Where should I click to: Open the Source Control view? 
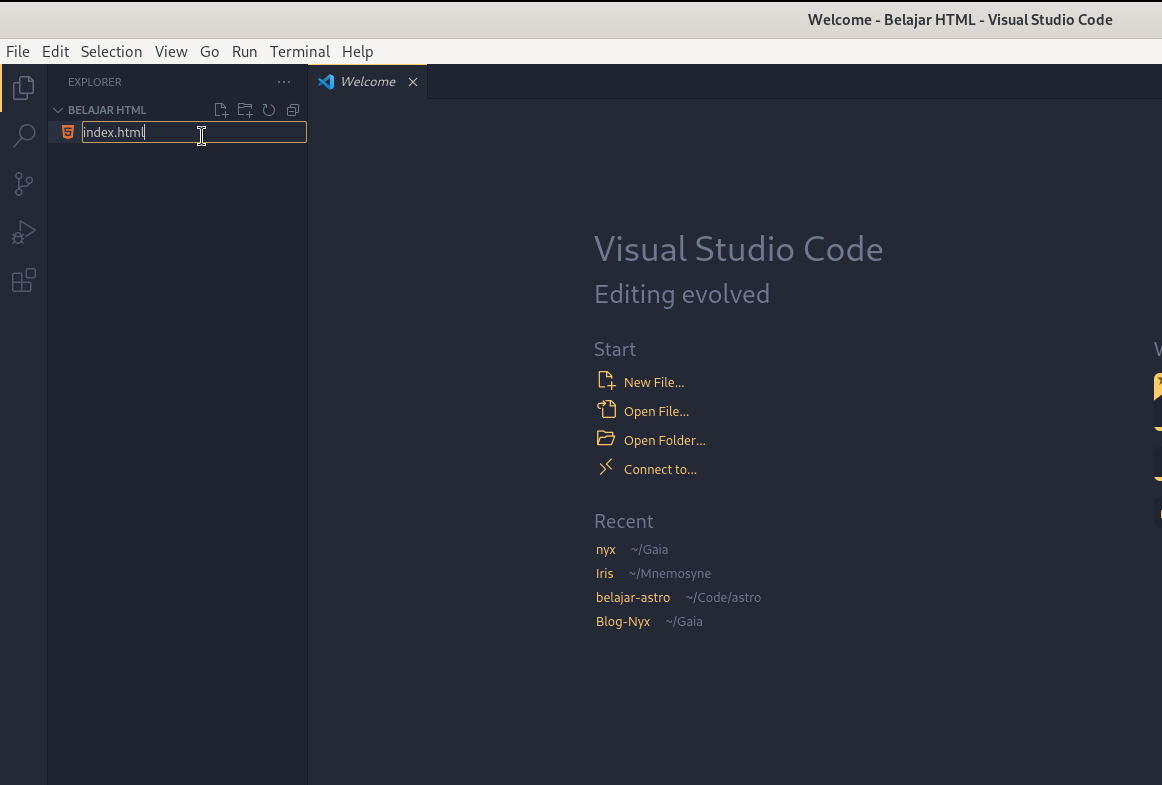(x=24, y=184)
